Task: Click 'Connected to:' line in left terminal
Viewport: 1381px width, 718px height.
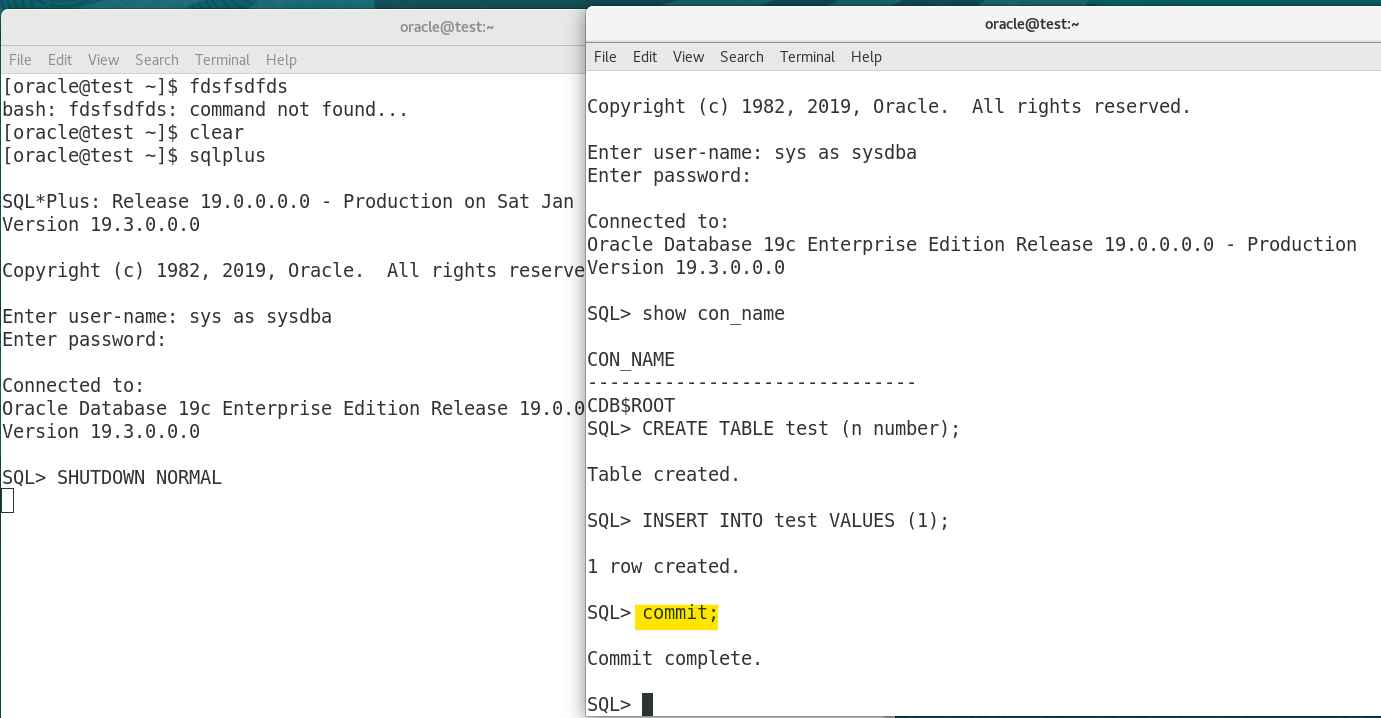Action: point(73,386)
